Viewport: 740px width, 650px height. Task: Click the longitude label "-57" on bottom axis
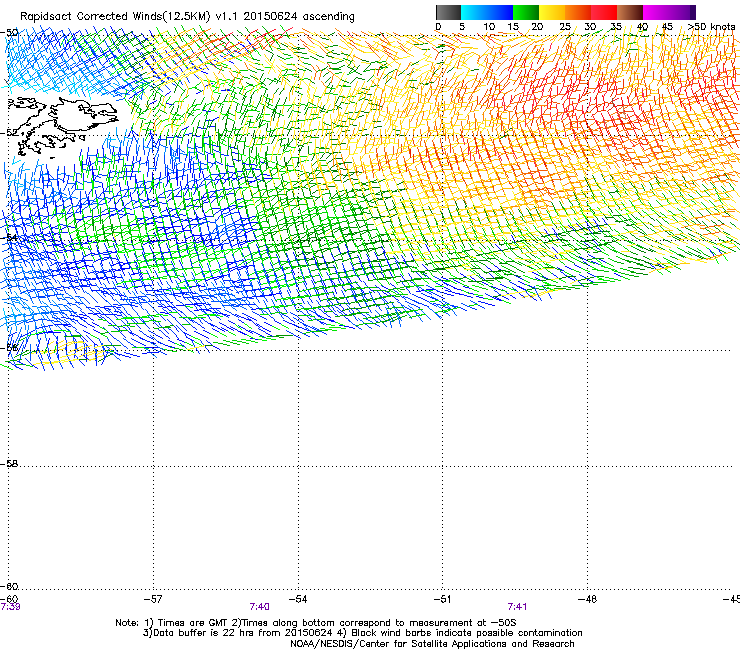click(153, 599)
